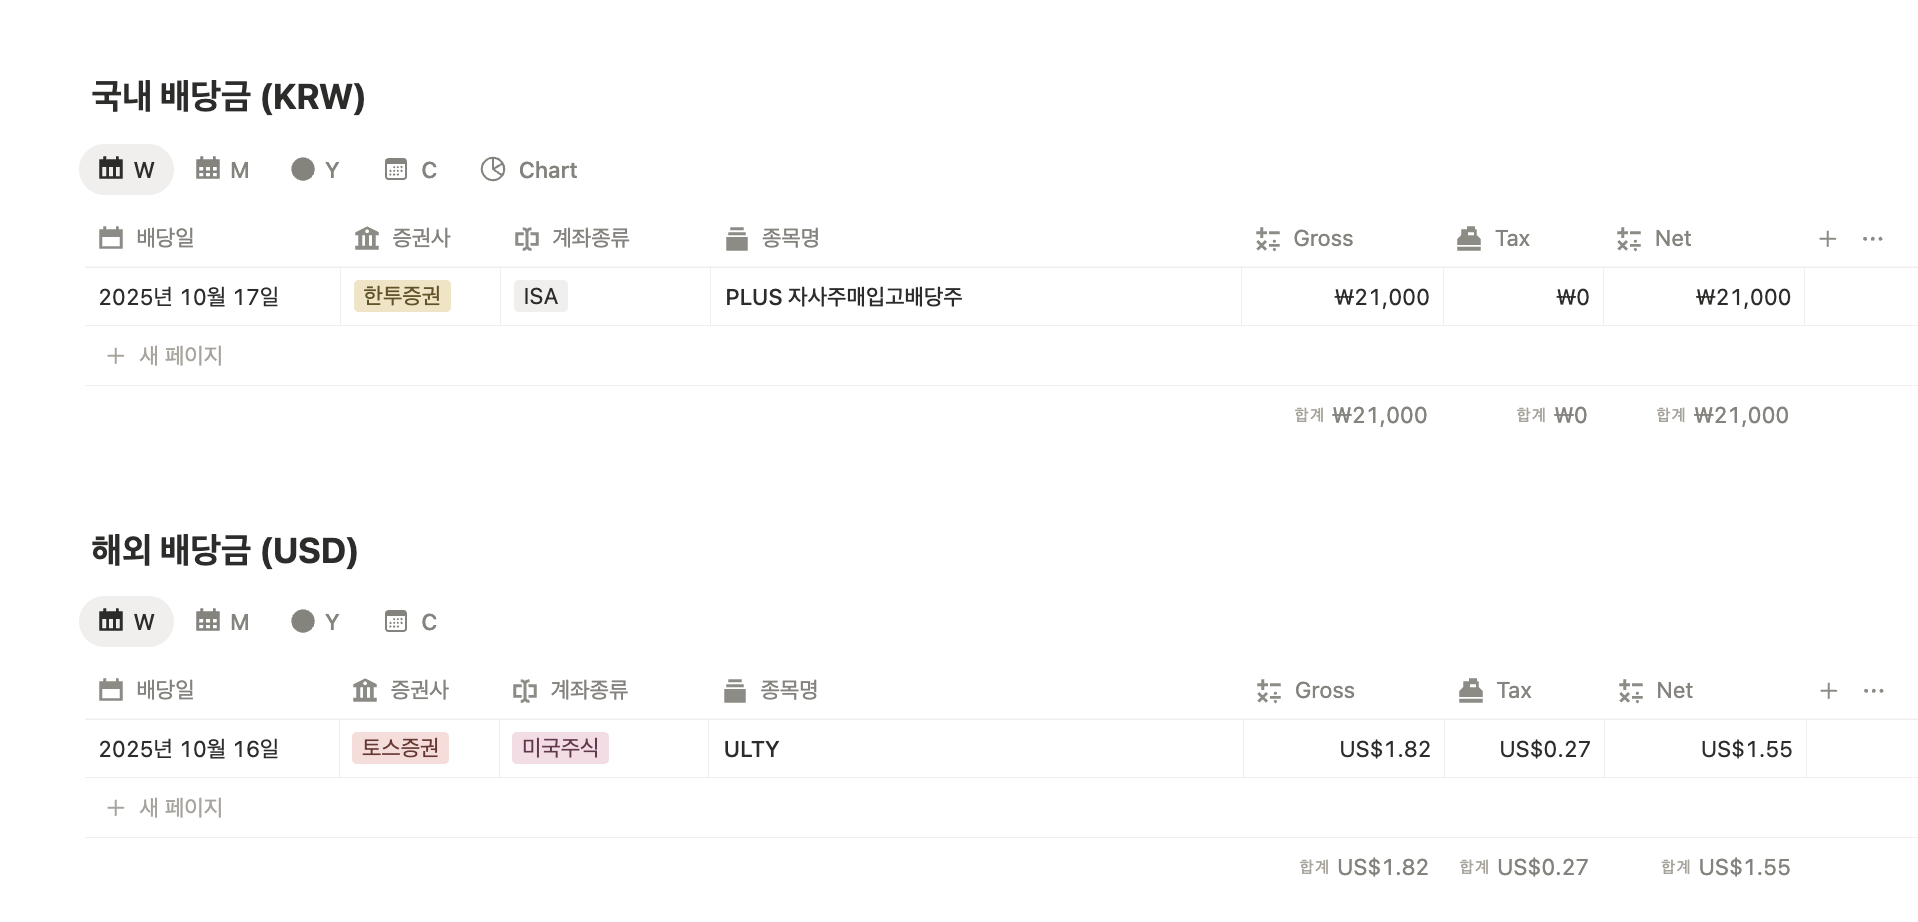Click the 증권사 bank icon in the USD table

click(x=365, y=690)
